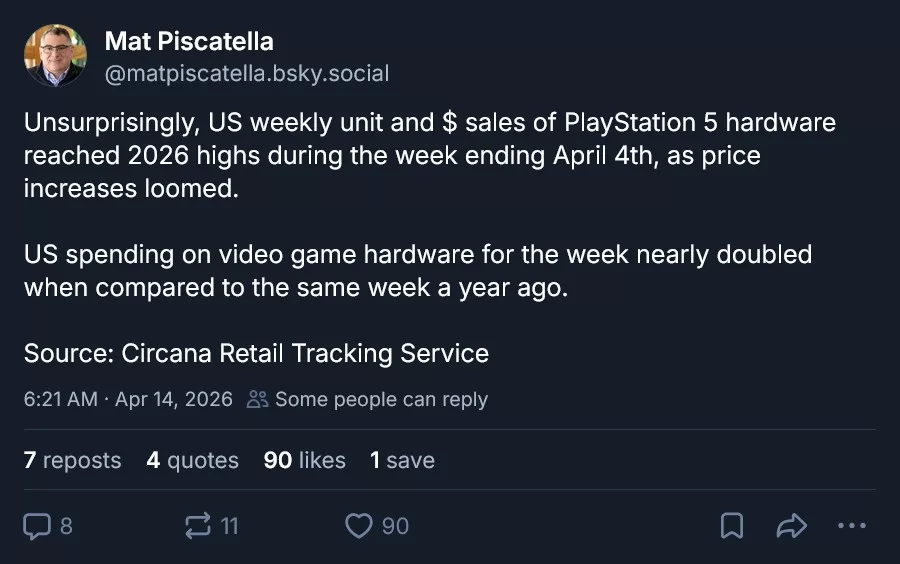Screen dimensions: 900x564
Task: Click the reply speech bubble icon
Action: tap(37, 526)
